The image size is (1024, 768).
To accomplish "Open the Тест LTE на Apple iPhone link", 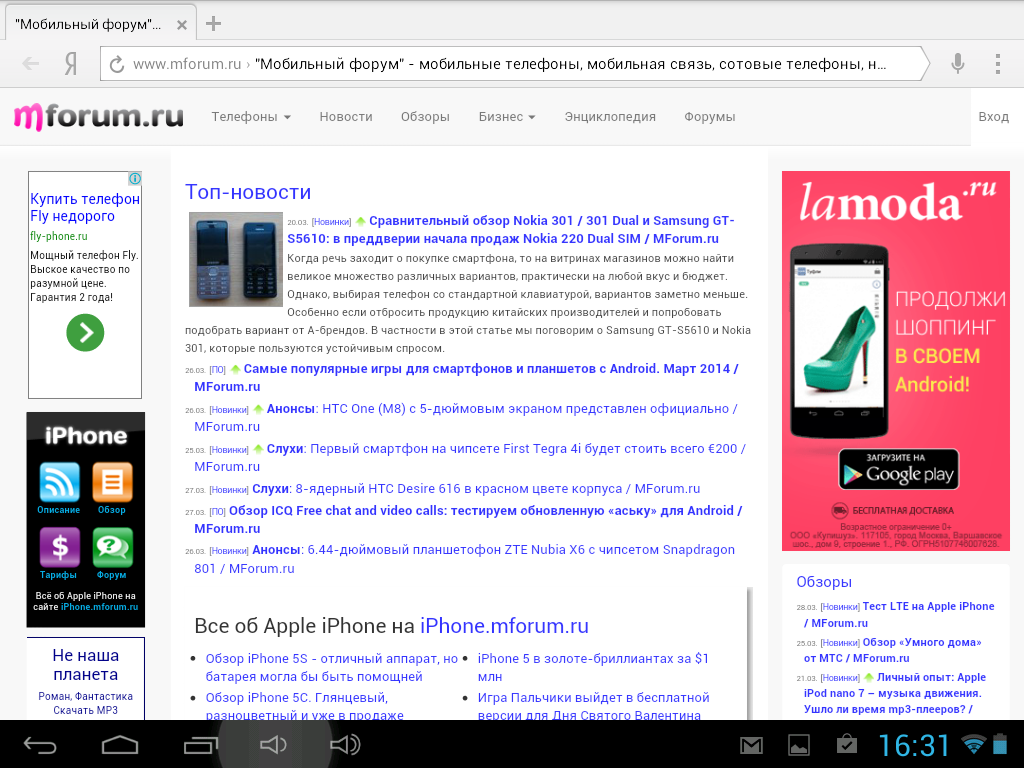I will pos(899,615).
